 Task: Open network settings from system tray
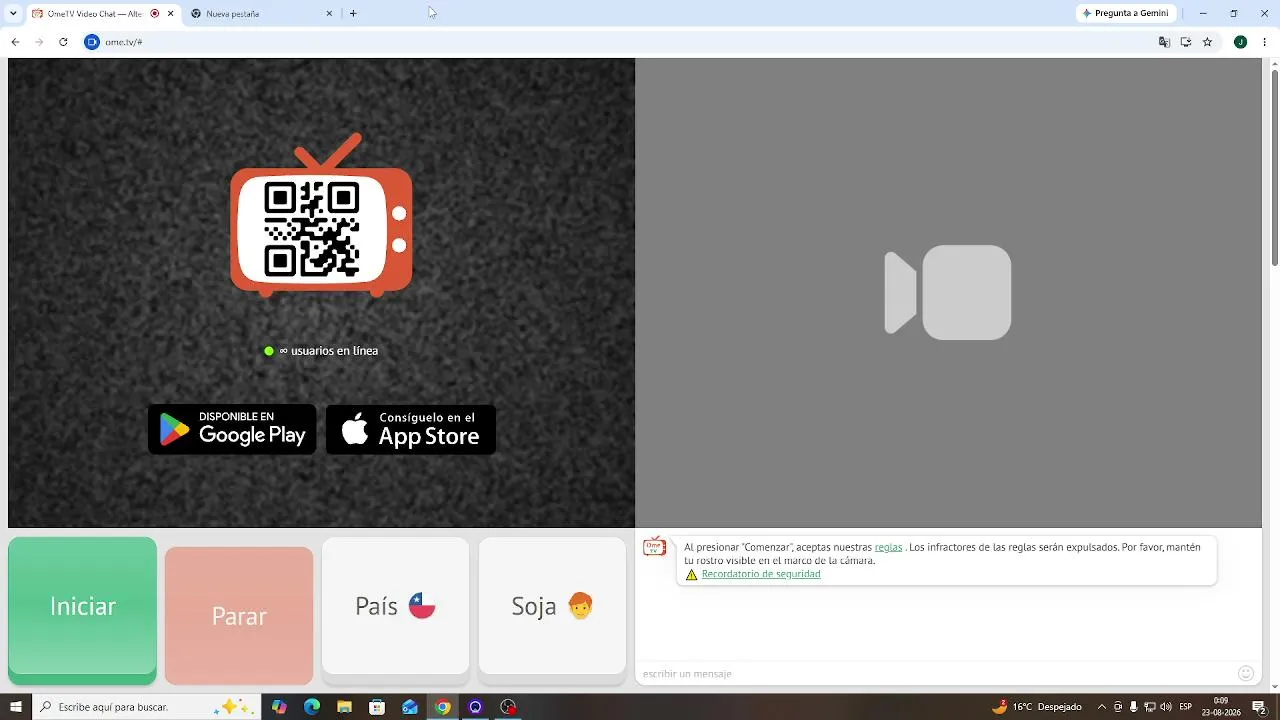(1150, 707)
